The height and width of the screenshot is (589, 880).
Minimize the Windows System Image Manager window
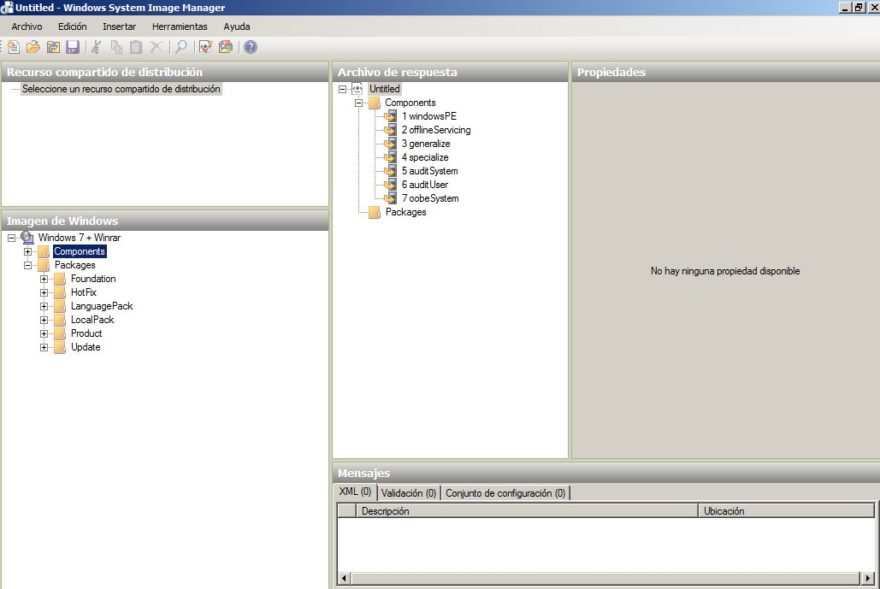pyautogui.click(x=846, y=7)
